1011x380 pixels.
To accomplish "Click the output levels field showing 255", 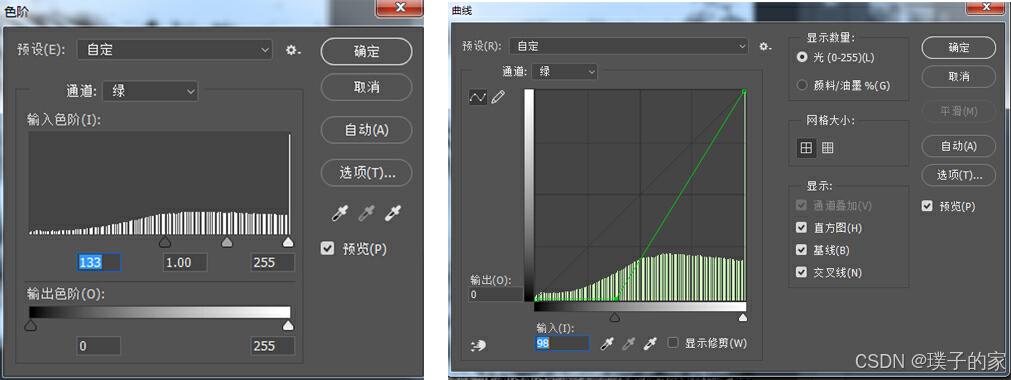I will click(x=273, y=346).
